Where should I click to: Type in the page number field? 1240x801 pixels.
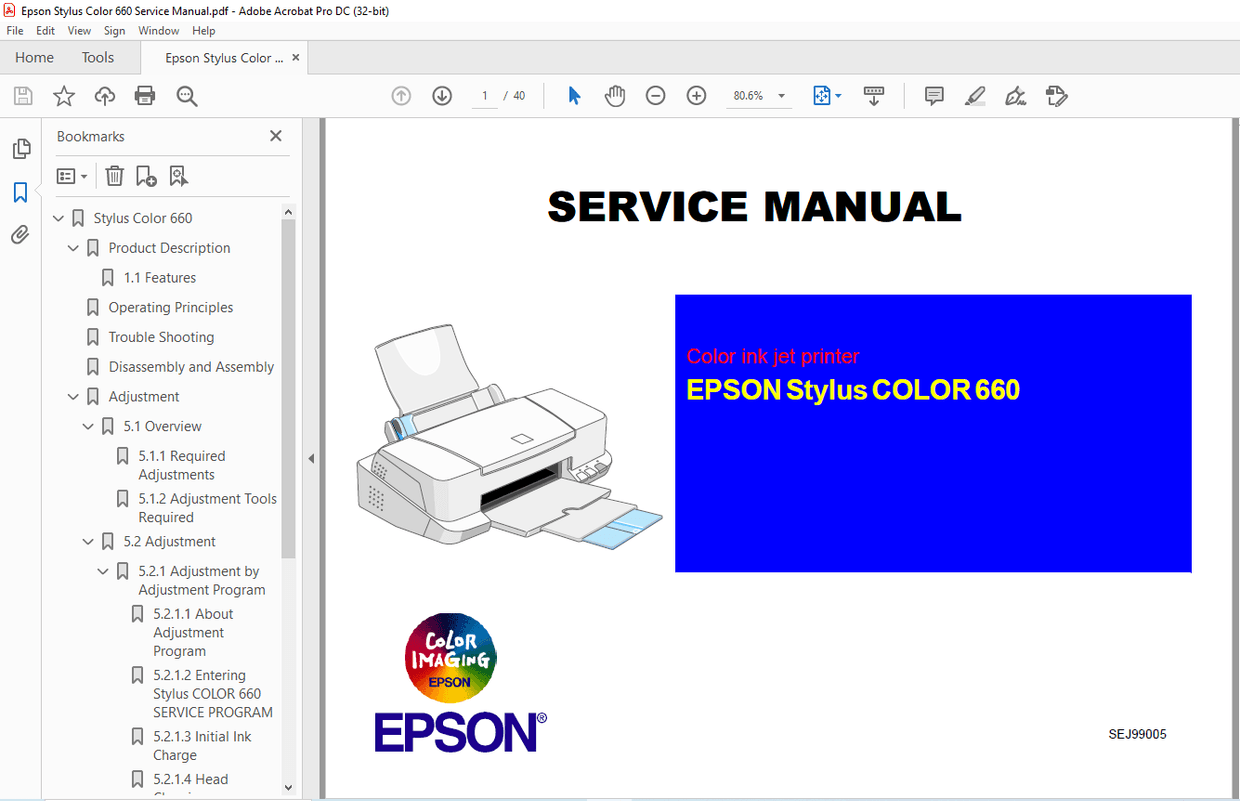click(484, 95)
